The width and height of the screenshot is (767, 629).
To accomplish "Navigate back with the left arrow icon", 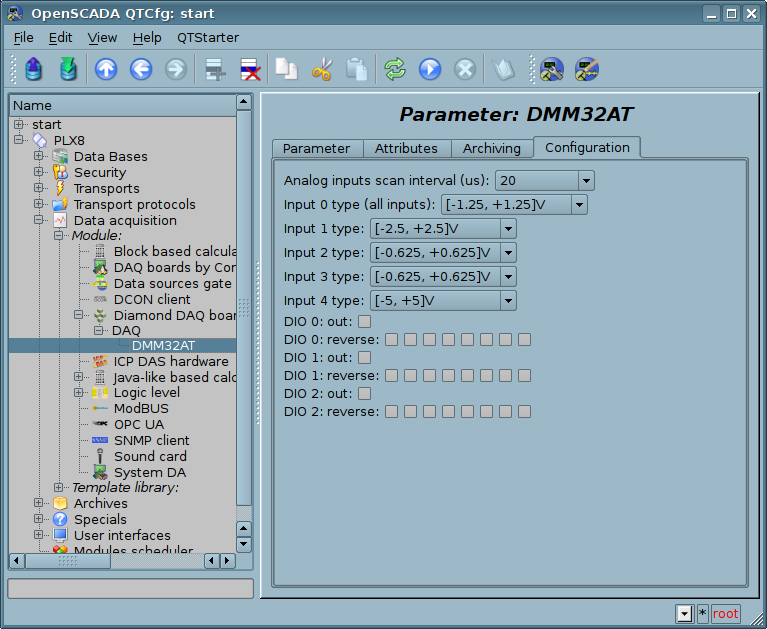I will click(x=140, y=69).
